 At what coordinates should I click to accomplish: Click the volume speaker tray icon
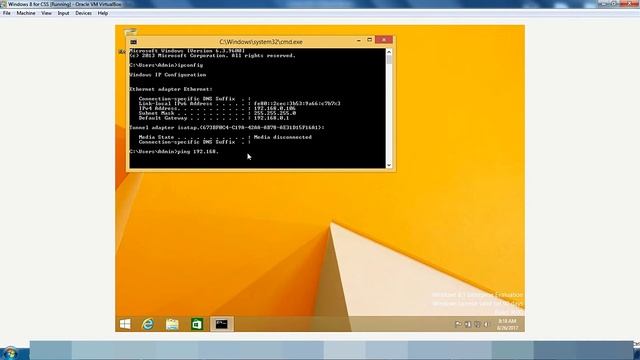click(487, 324)
